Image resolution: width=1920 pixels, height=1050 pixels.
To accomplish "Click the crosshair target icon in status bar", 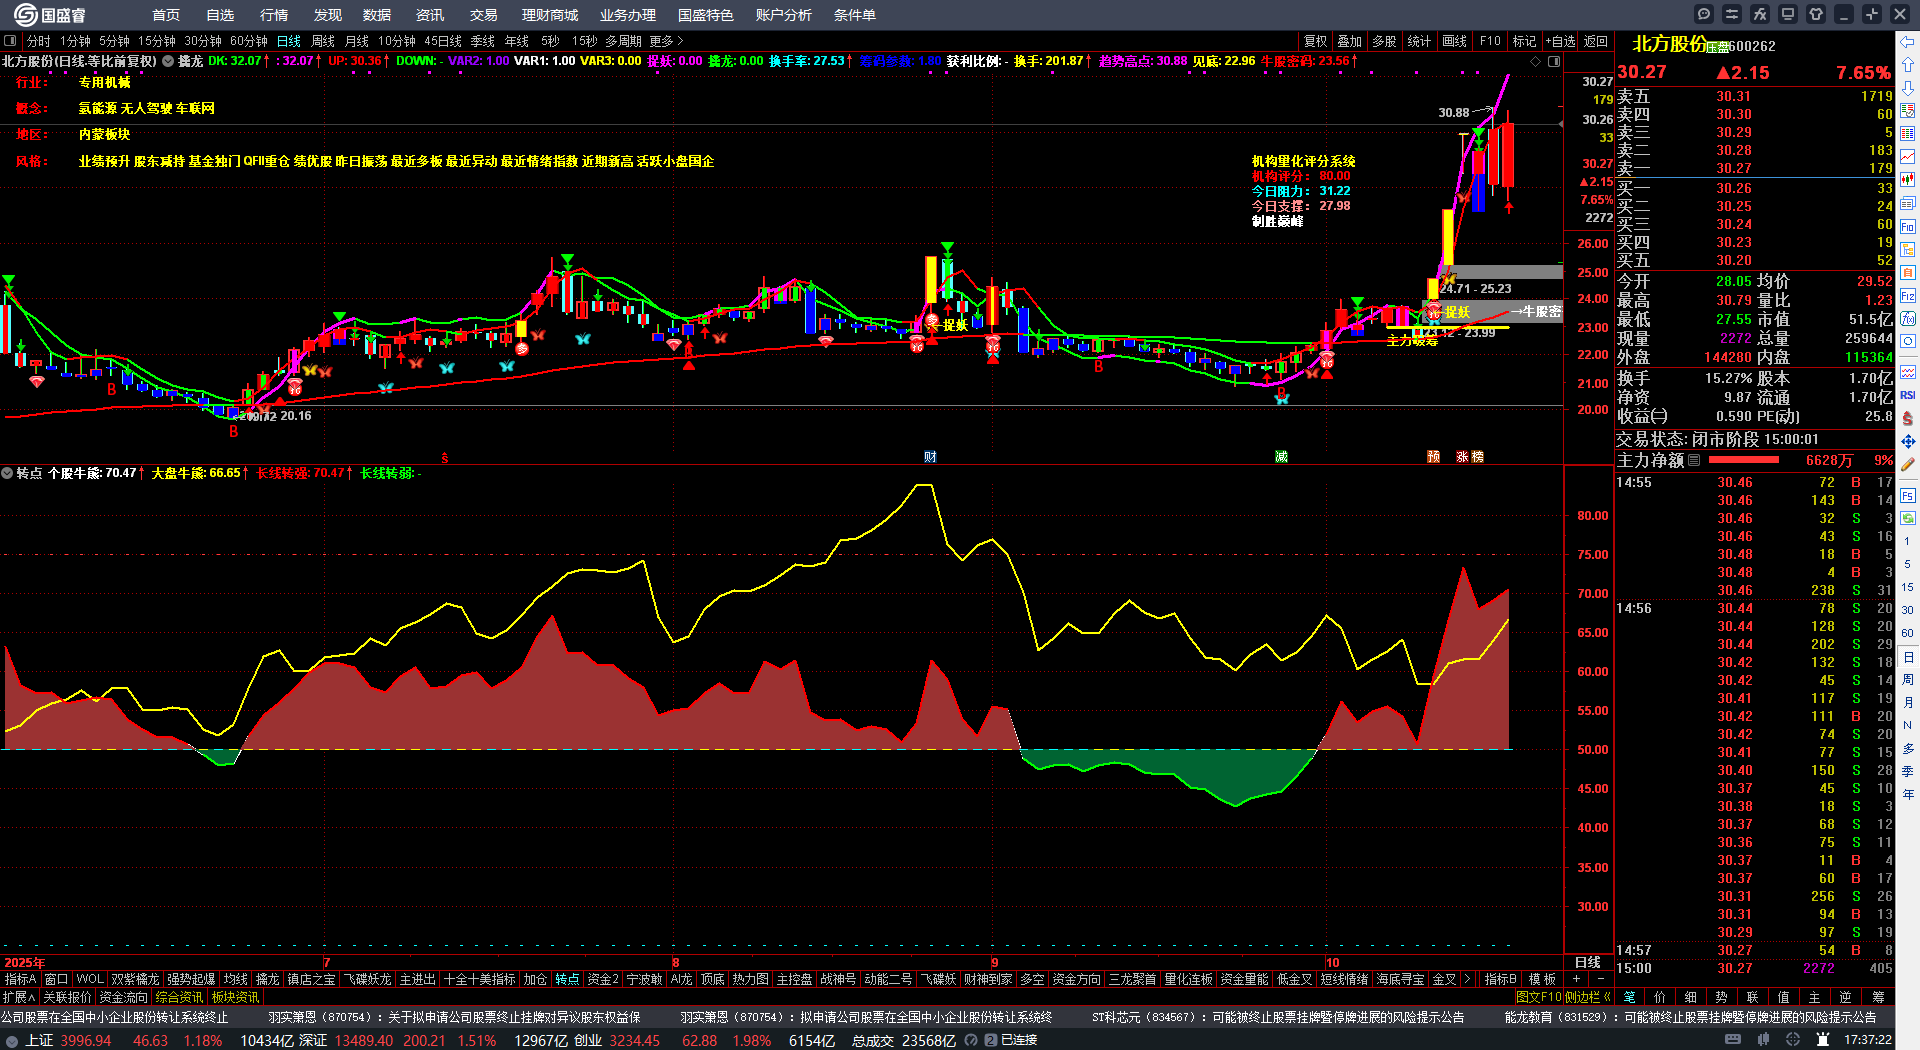I will click(x=1794, y=1040).
